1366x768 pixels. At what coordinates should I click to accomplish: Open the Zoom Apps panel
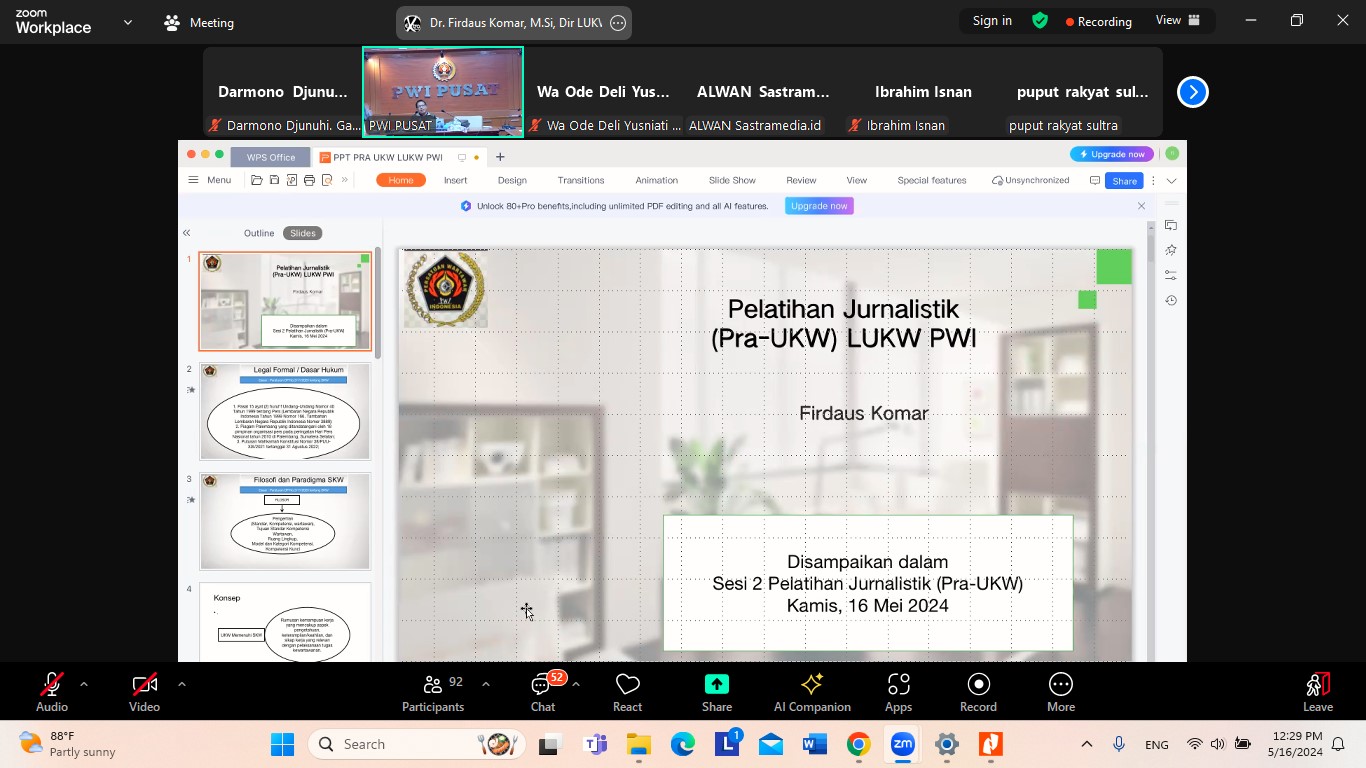(898, 693)
